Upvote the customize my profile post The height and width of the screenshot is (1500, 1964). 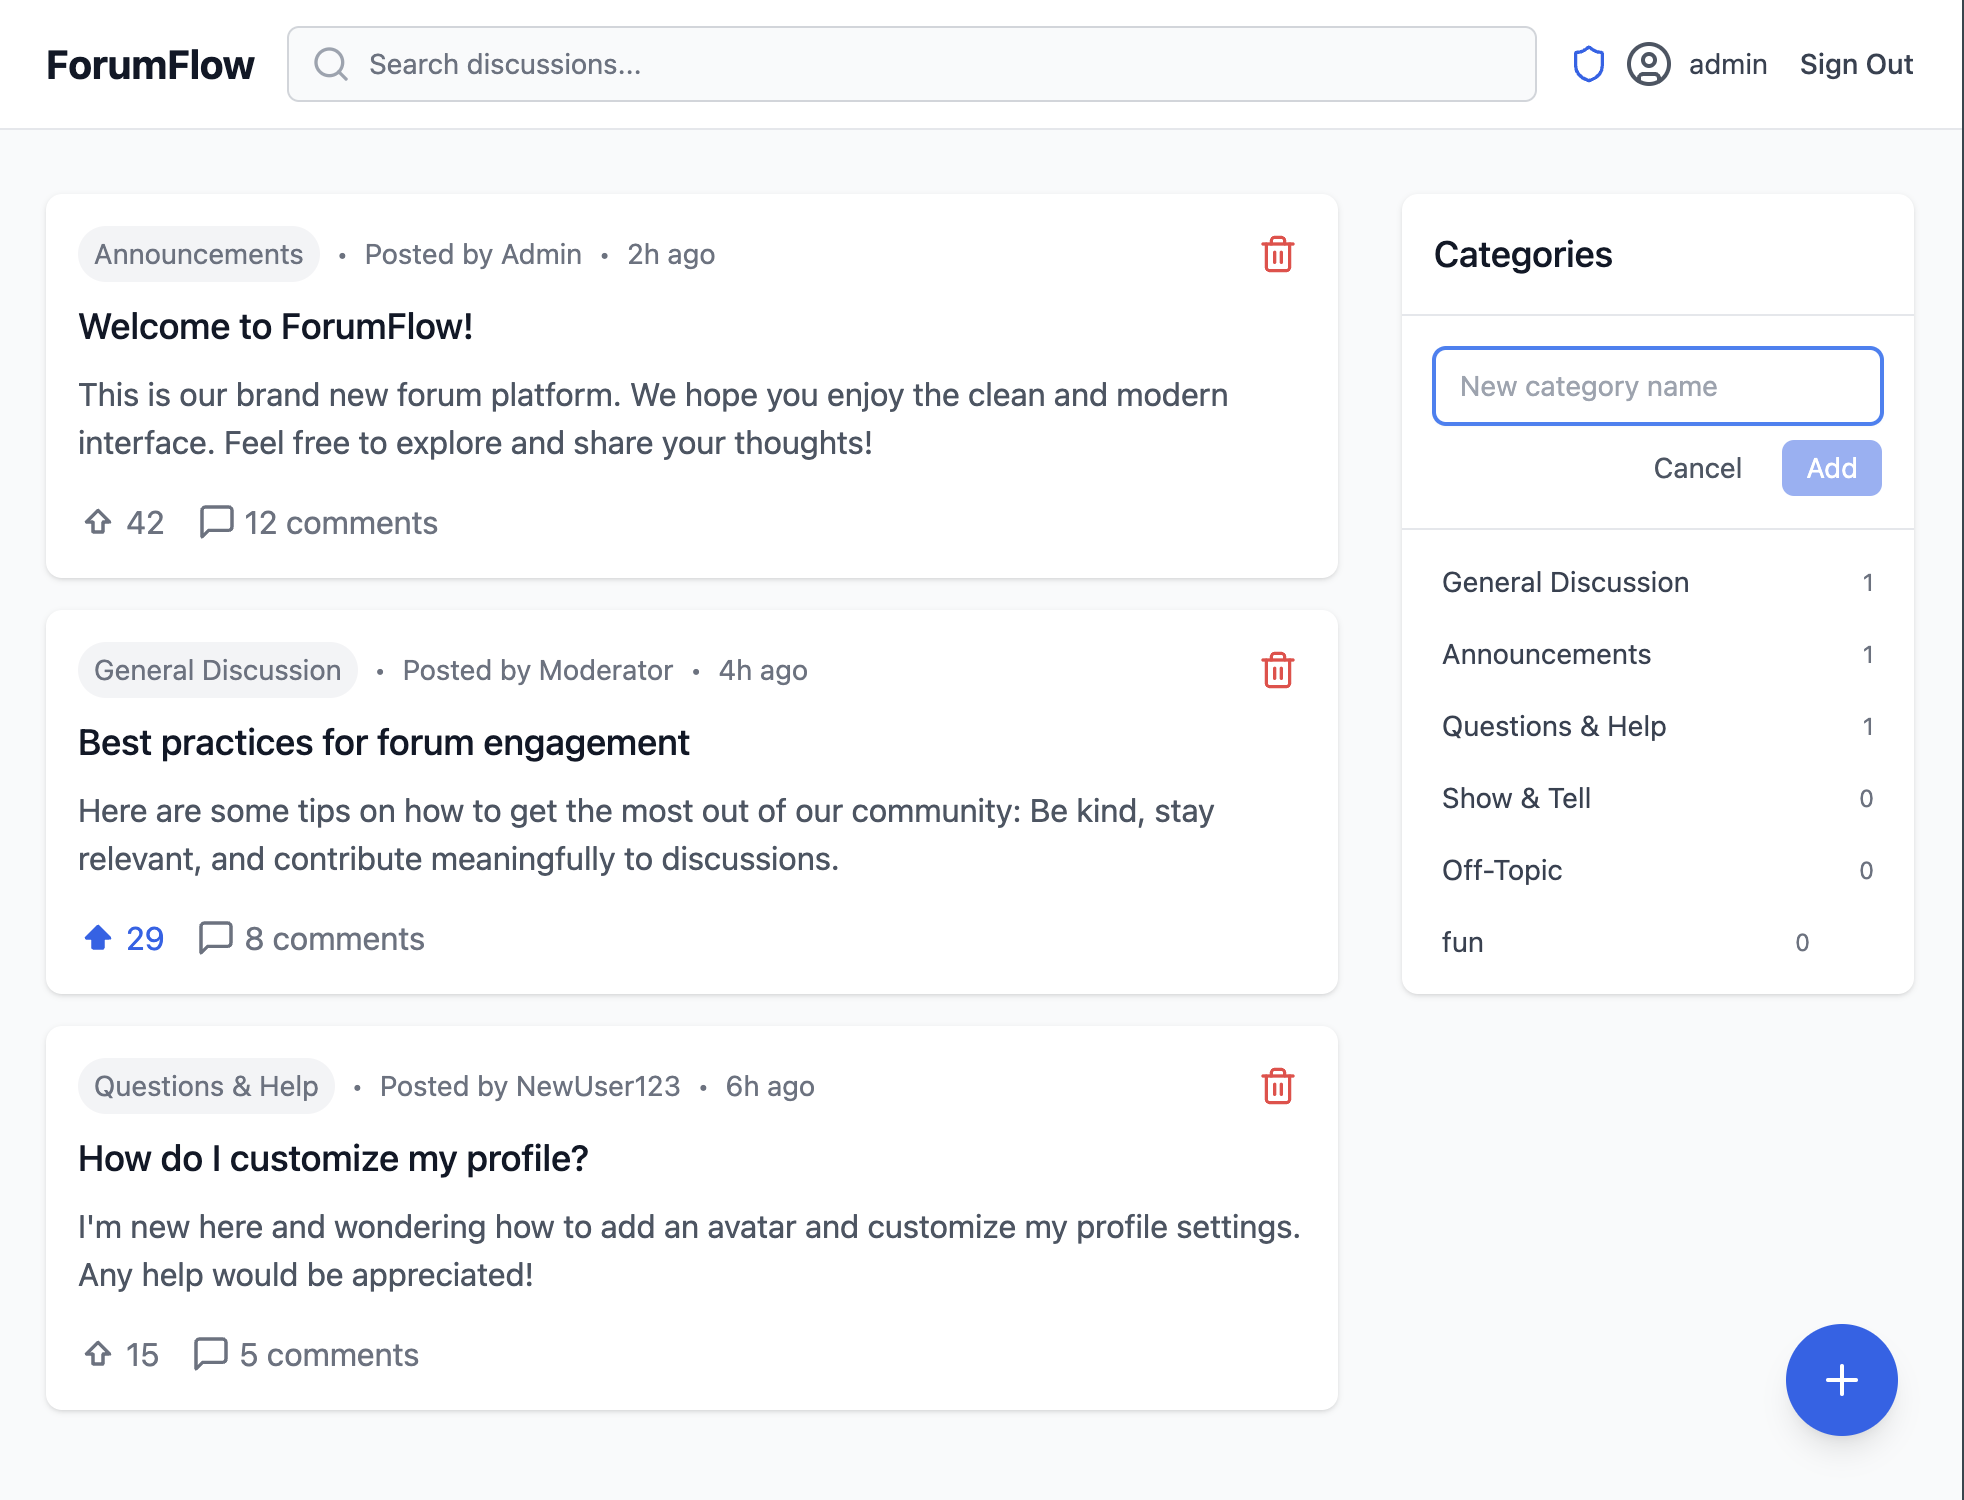(98, 1354)
